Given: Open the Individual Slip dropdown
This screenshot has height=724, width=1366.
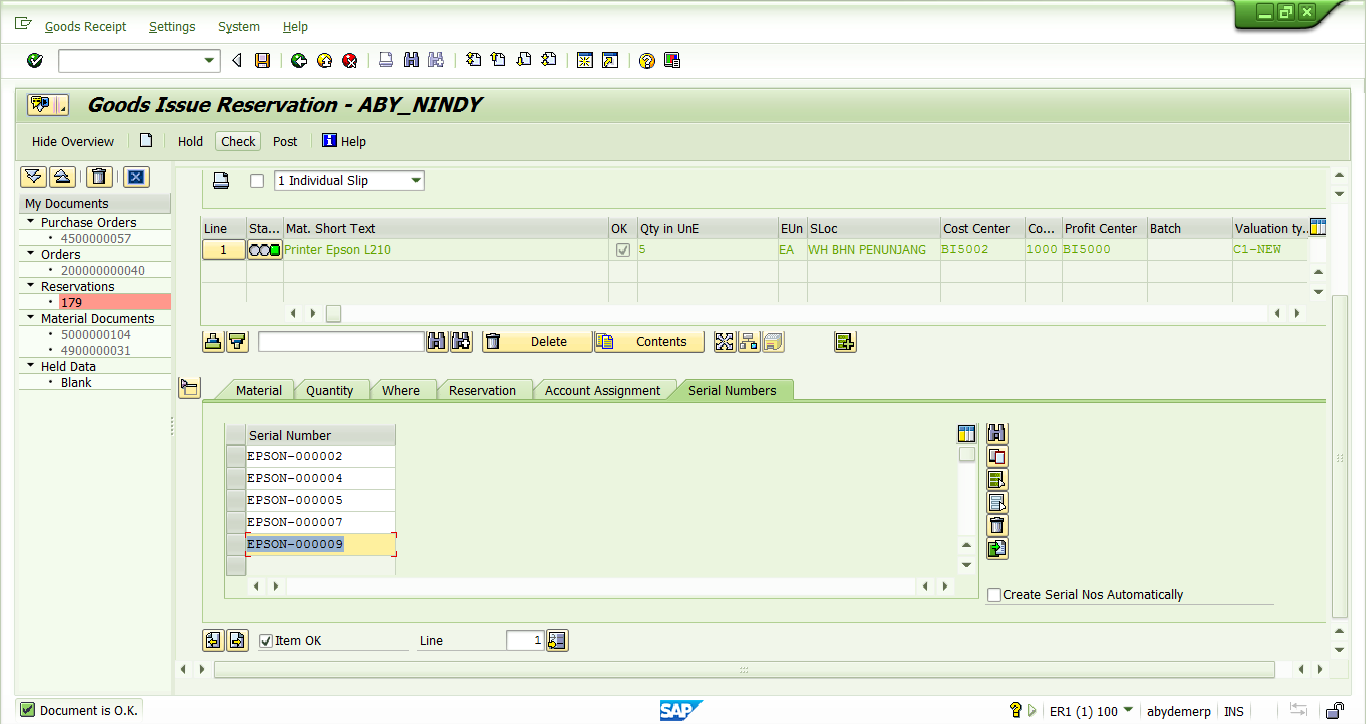Looking at the screenshot, I should click(417, 180).
